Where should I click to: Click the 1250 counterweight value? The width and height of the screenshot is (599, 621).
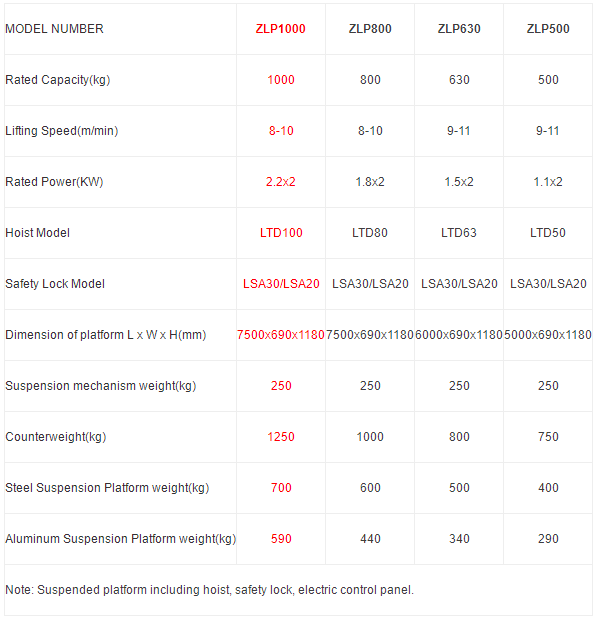281,437
